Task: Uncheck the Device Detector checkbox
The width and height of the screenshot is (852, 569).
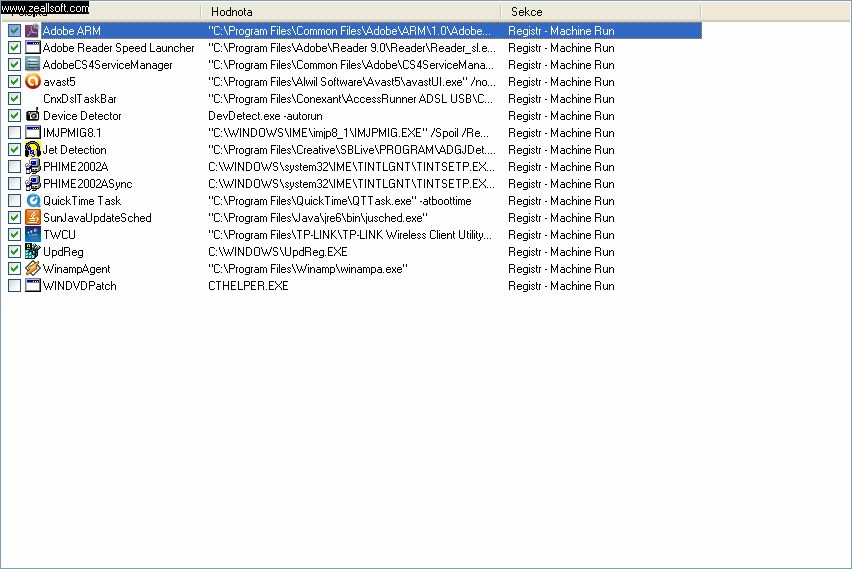Action: pyautogui.click(x=15, y=116)
